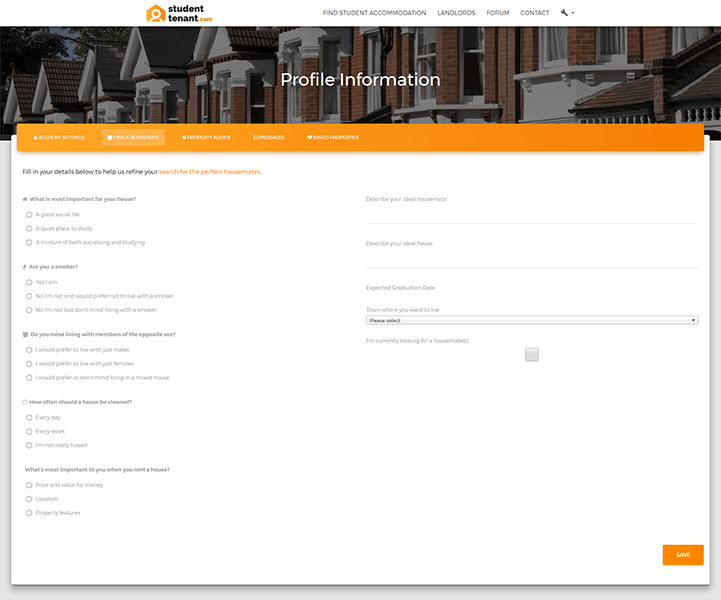721x600 pixels.
Task: Switch to the Property Alerts tab
Action: [x=206, y=137]
